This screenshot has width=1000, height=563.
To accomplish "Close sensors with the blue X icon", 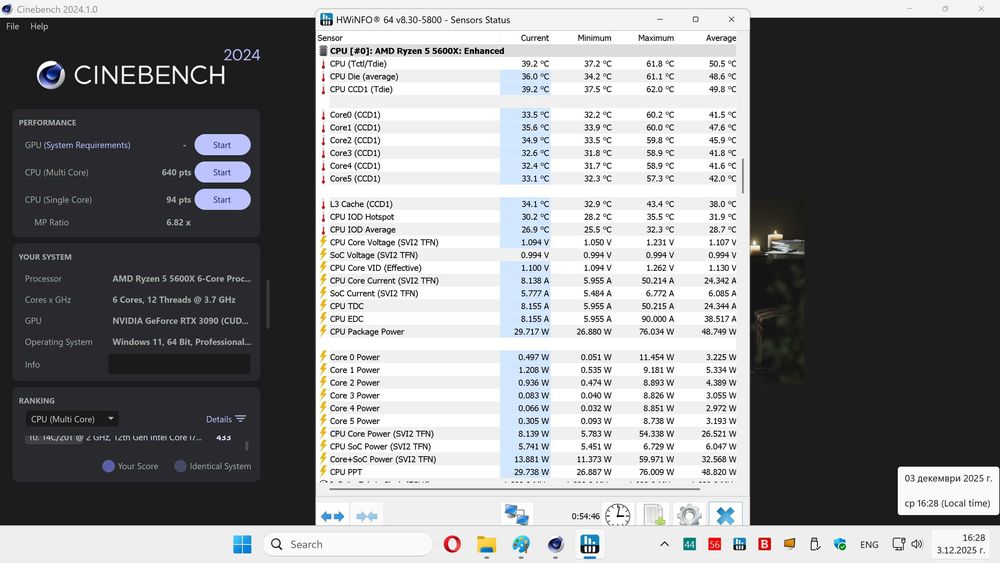I will (x=726, y=515).
